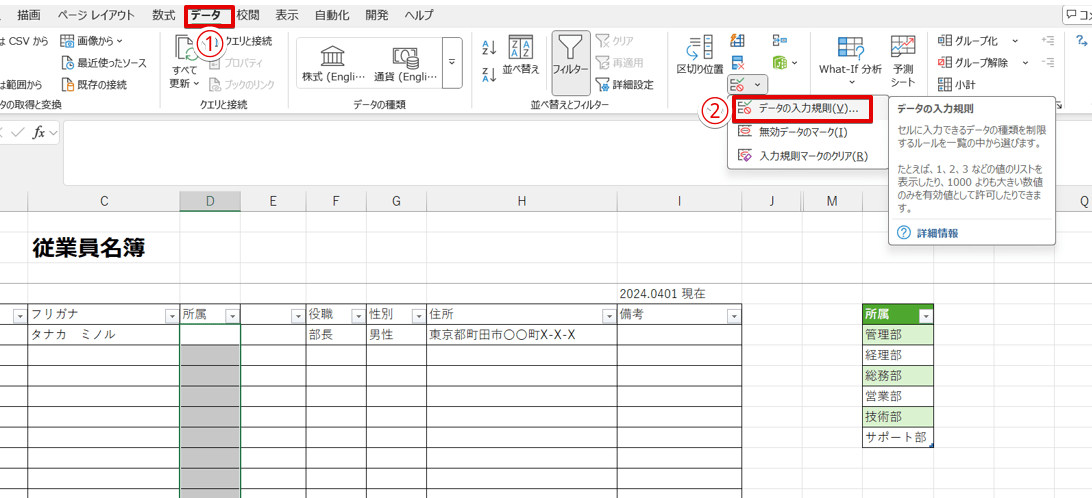Open the フリガナ column filter dropdown
Image resolution: width=1092 pixels, height=498 pixels.
(171, 316)
